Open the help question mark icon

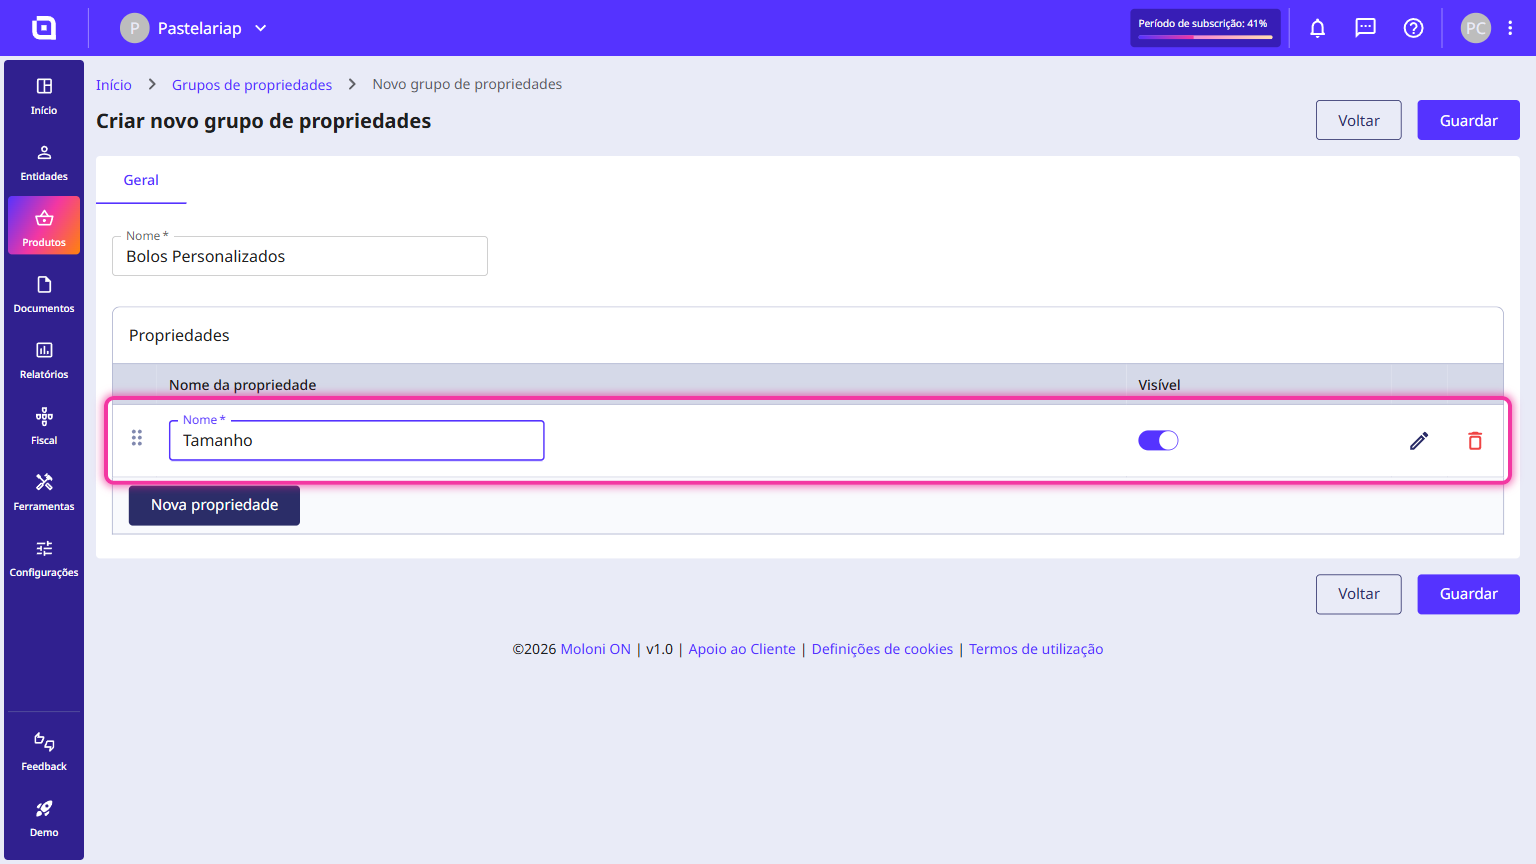[x=1414, y=28]
